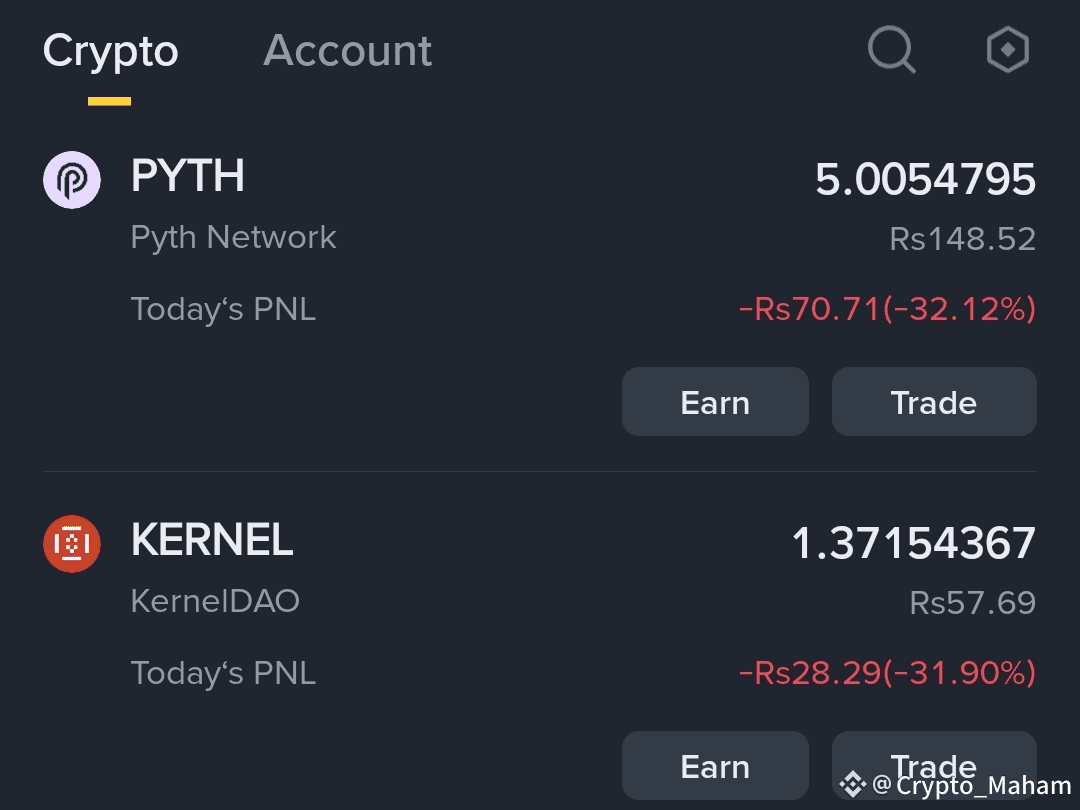Tap Earn button for KERNEL
This screenshot has width=1080, height=810.
(715, 765)
